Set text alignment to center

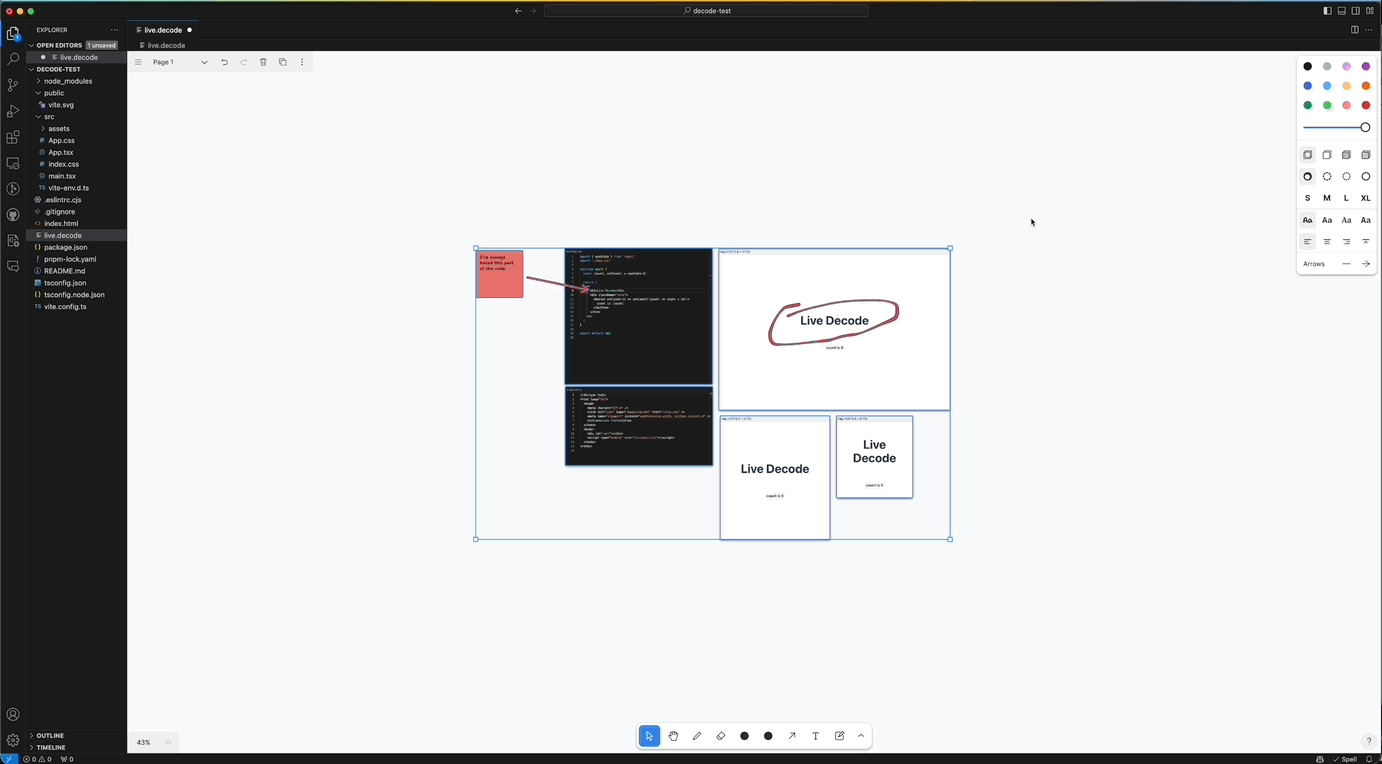coord(1327,242)
